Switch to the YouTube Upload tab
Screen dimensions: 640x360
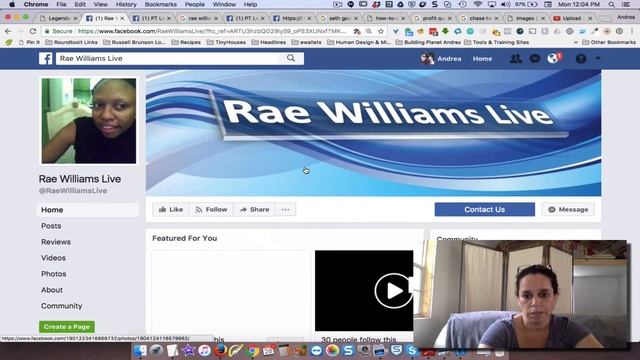[572, 18]
